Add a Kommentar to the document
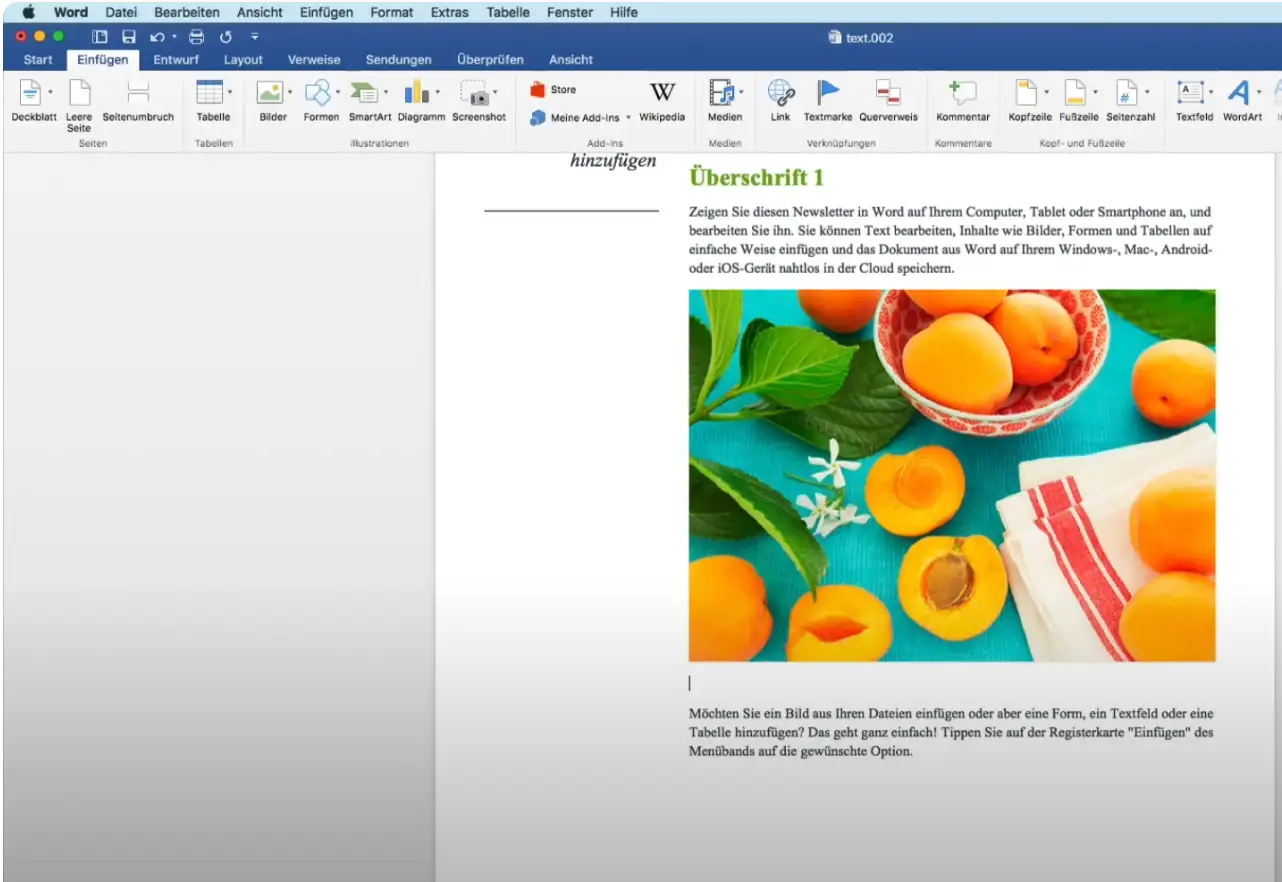The image size is (1282, 882). coord(962,94)
